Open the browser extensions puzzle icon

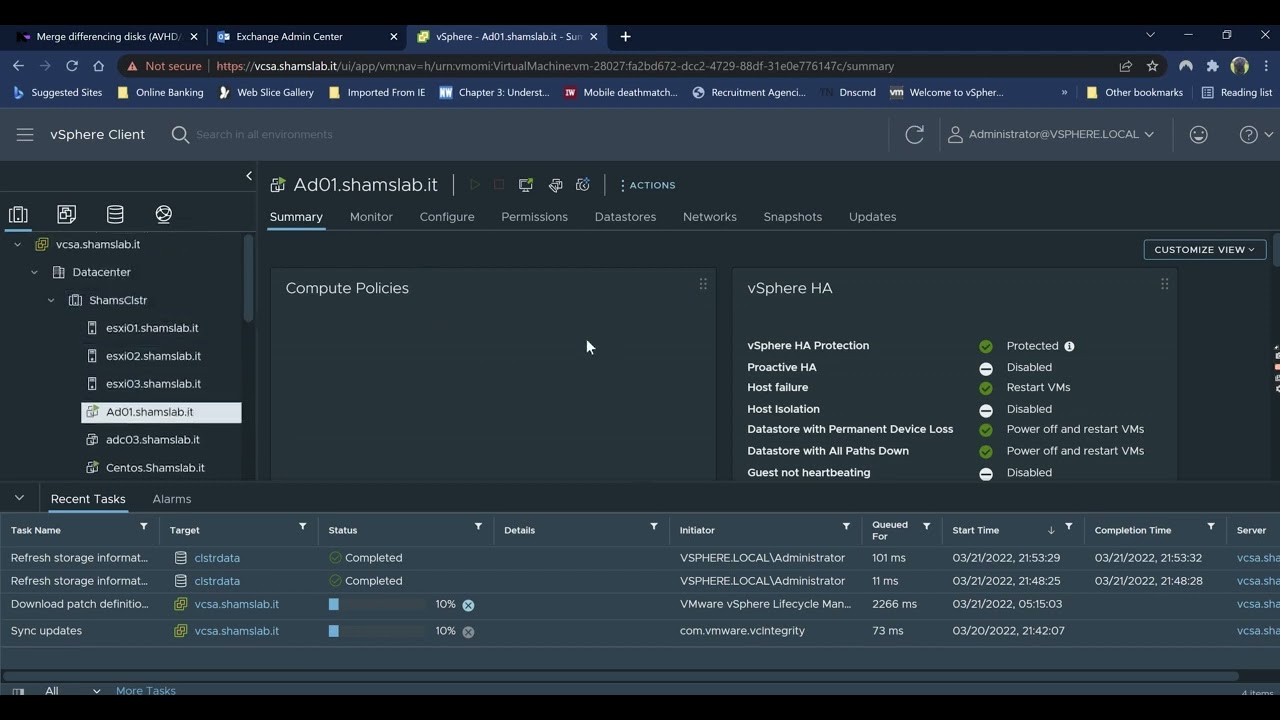tap(1212, 66)
